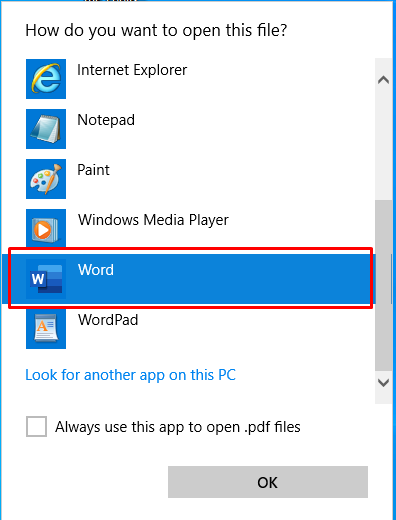Click the scrollbar down arrow
The image size is (396, 520).
pos(384,383)
